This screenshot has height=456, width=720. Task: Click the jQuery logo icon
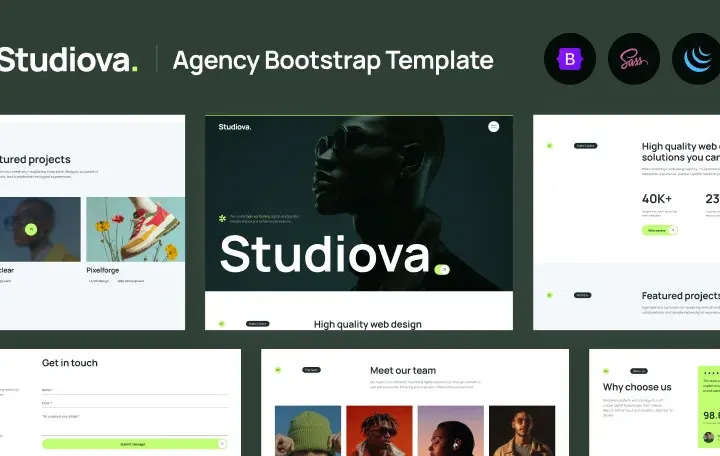tap(697, 59)
